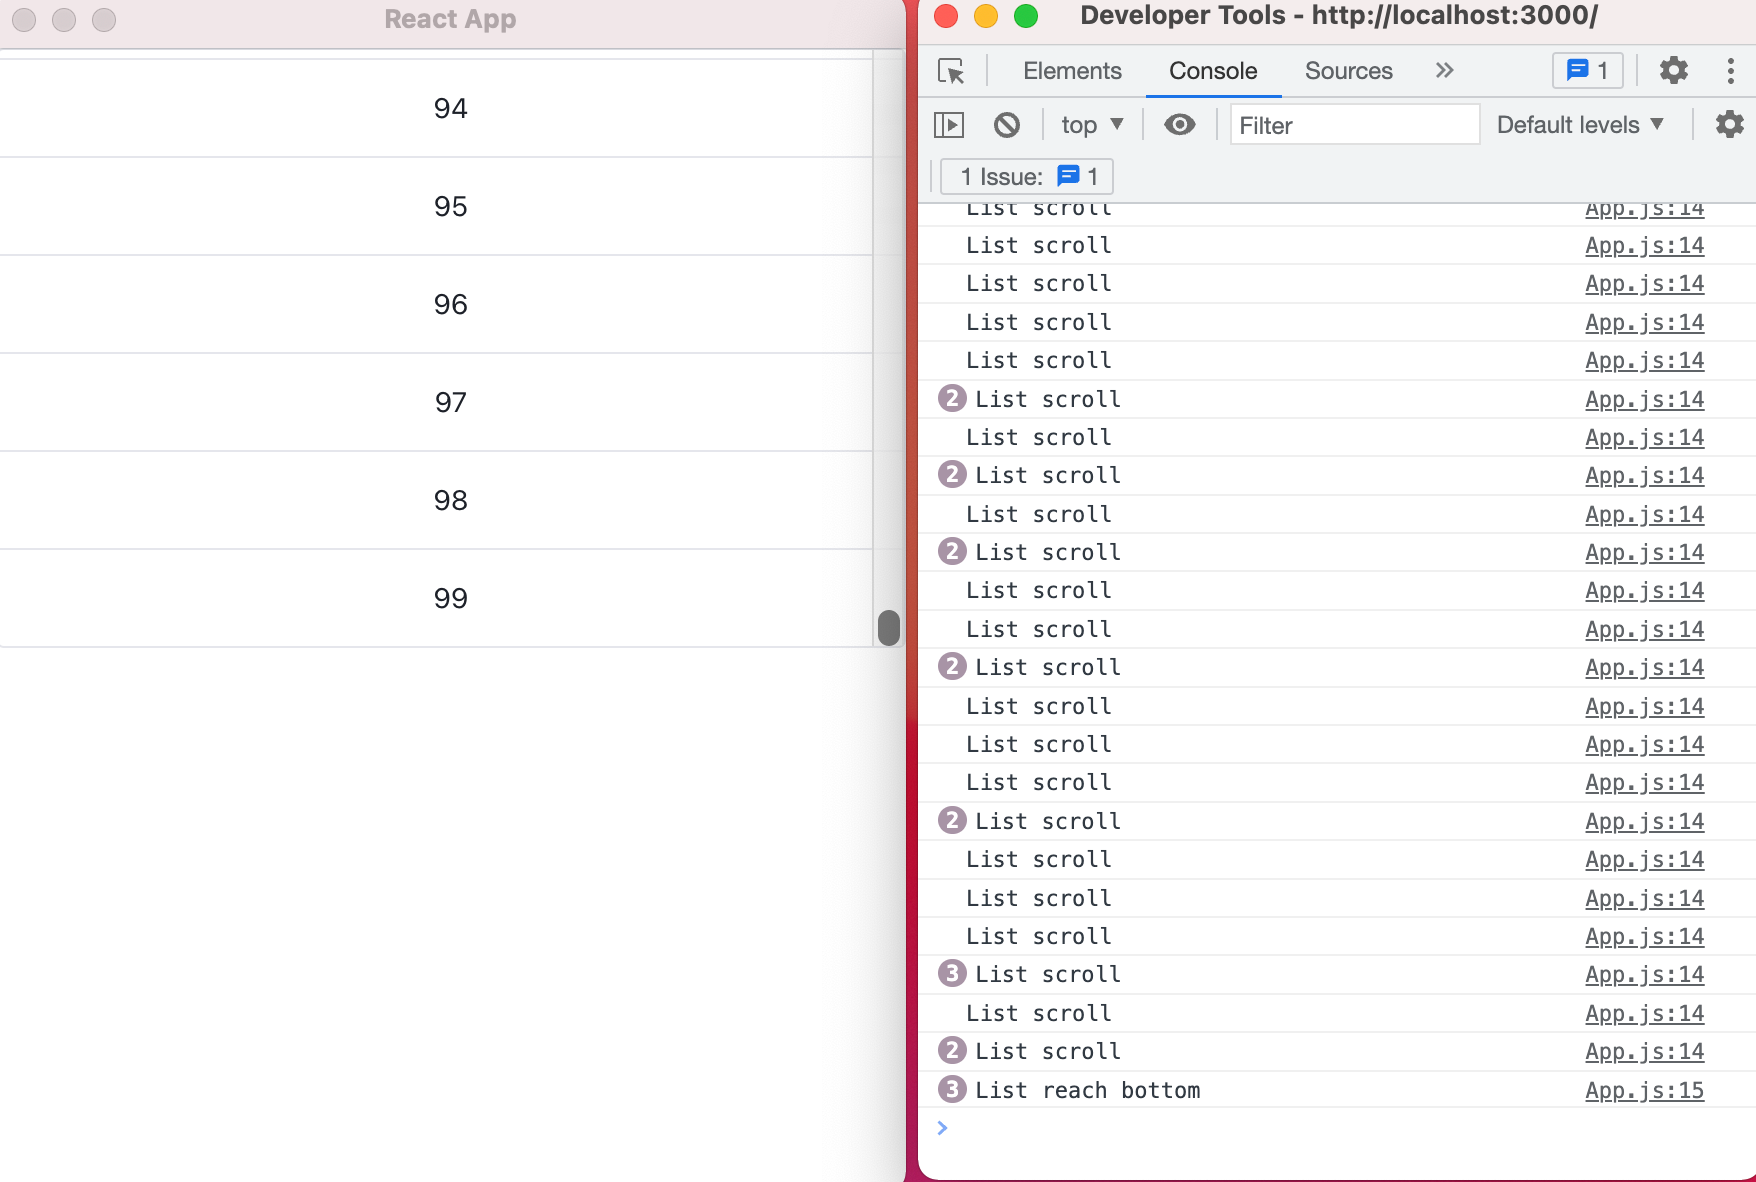
Task: Show the console drawer panel icon
Action: [950, 124]
